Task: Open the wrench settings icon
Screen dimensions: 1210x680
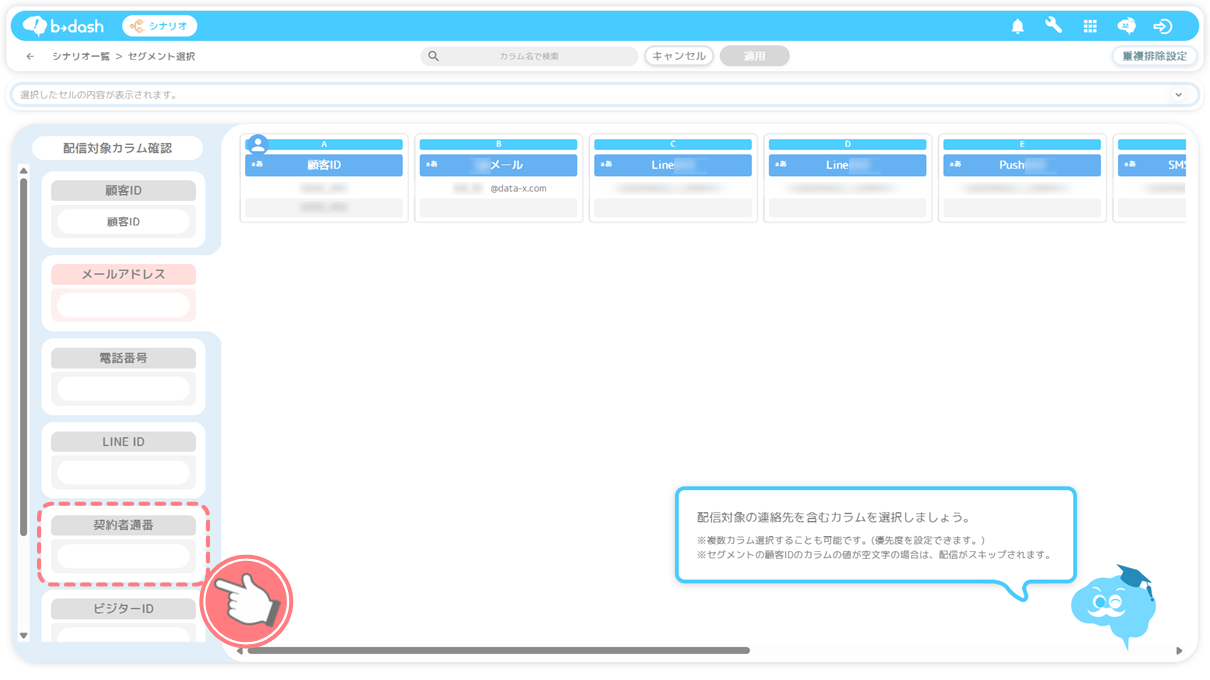Action: (x=1053, y=26)
